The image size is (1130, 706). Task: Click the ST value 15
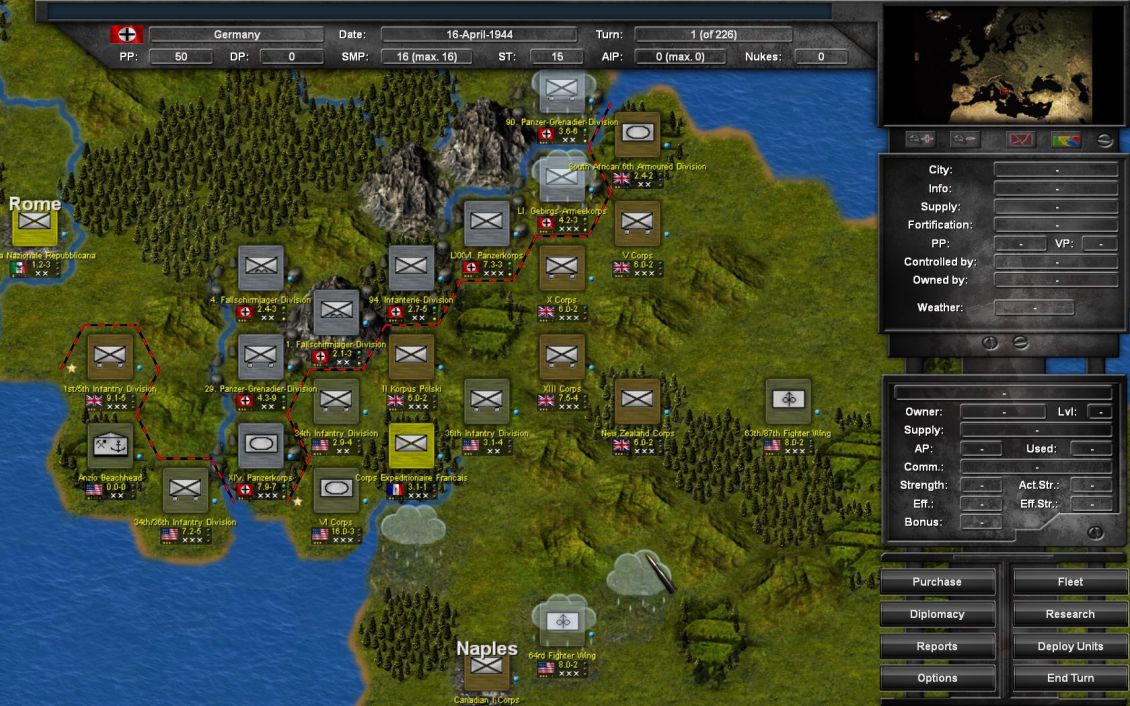click(x=557, y=56)
